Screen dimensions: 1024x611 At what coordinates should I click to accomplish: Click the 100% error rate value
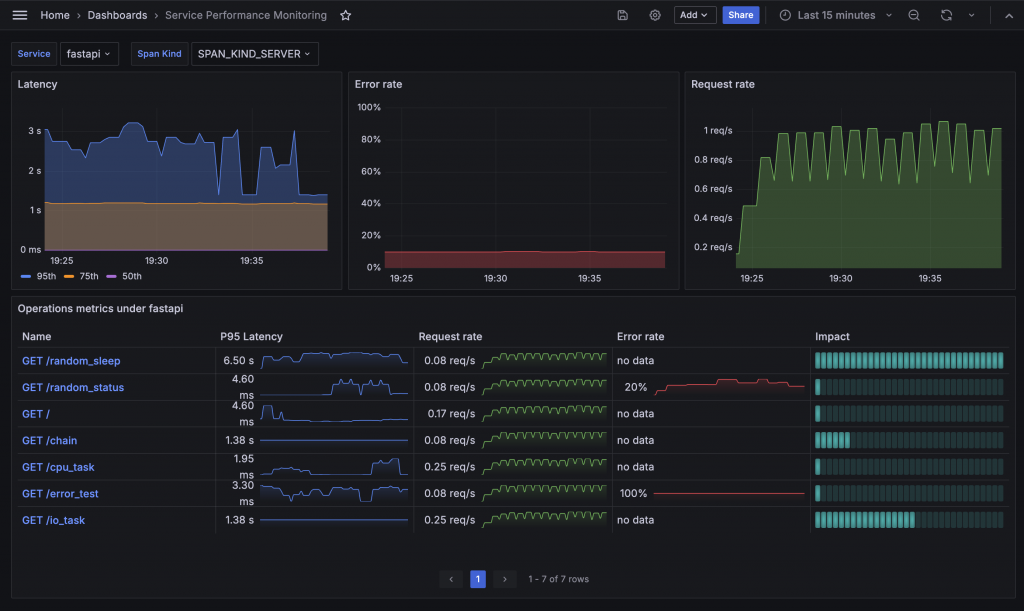633,494
